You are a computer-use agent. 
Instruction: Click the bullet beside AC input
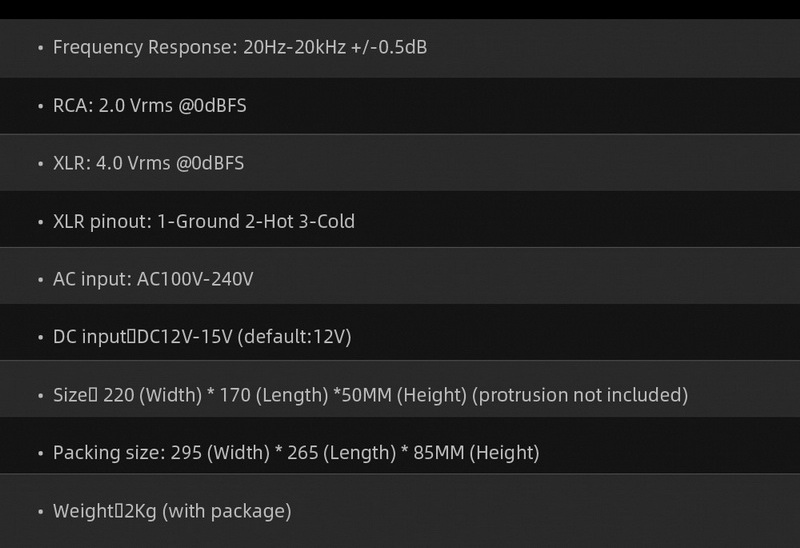click(x=40, y=280)
